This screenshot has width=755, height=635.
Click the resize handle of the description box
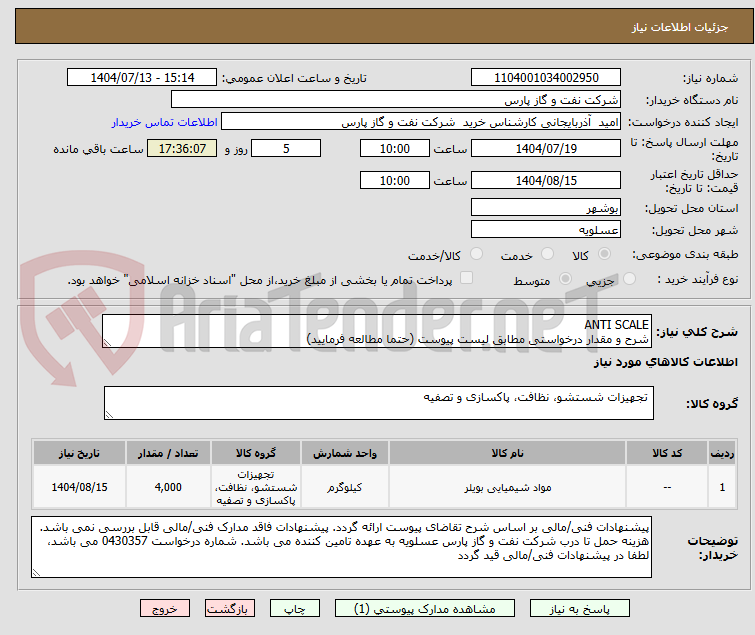[107, 343]
